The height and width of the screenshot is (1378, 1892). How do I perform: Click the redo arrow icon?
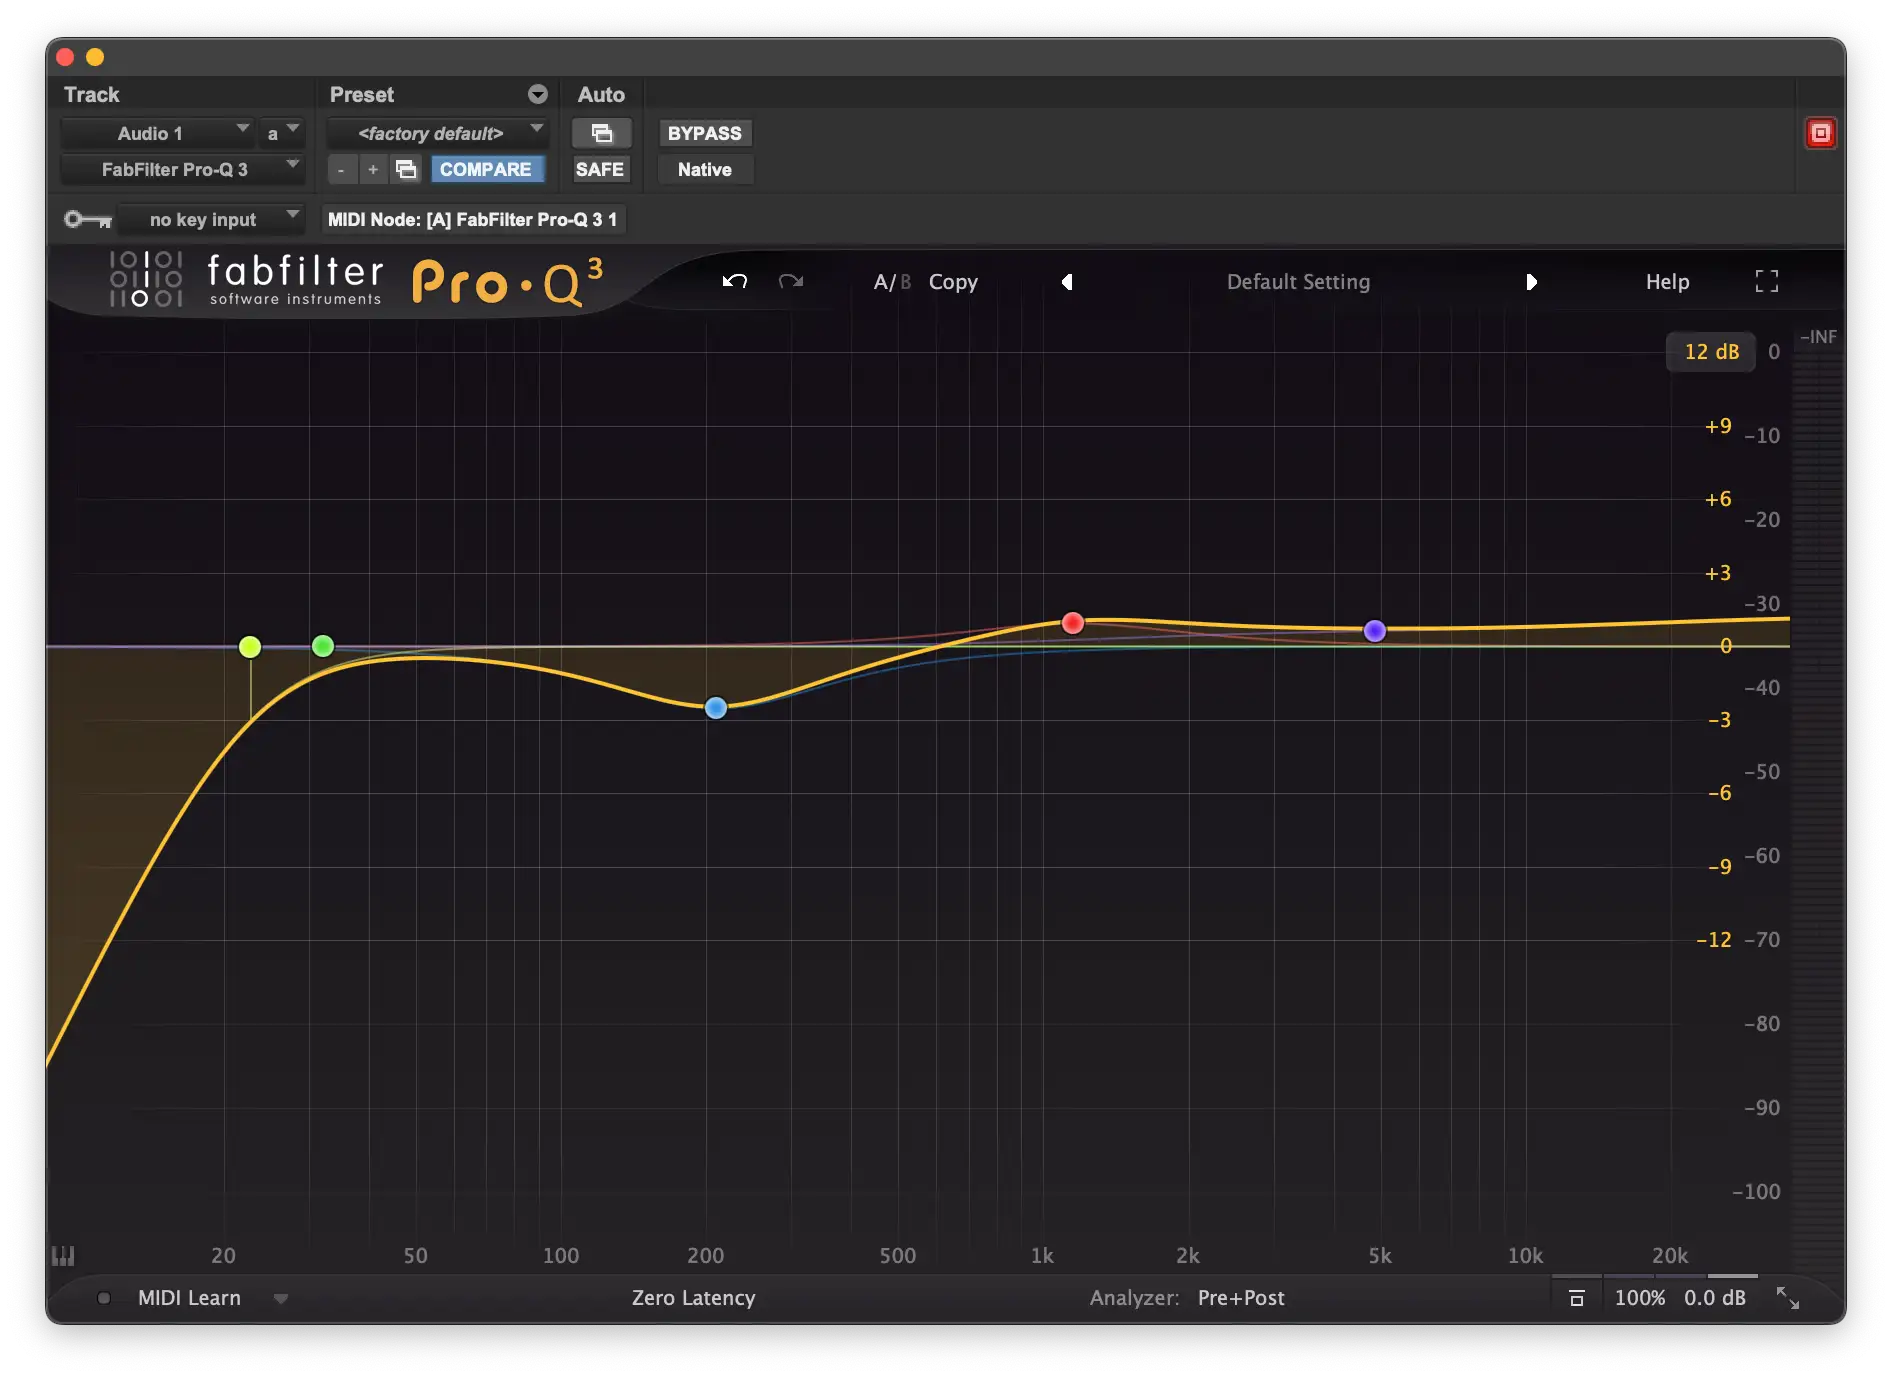[x=791, y=282]
